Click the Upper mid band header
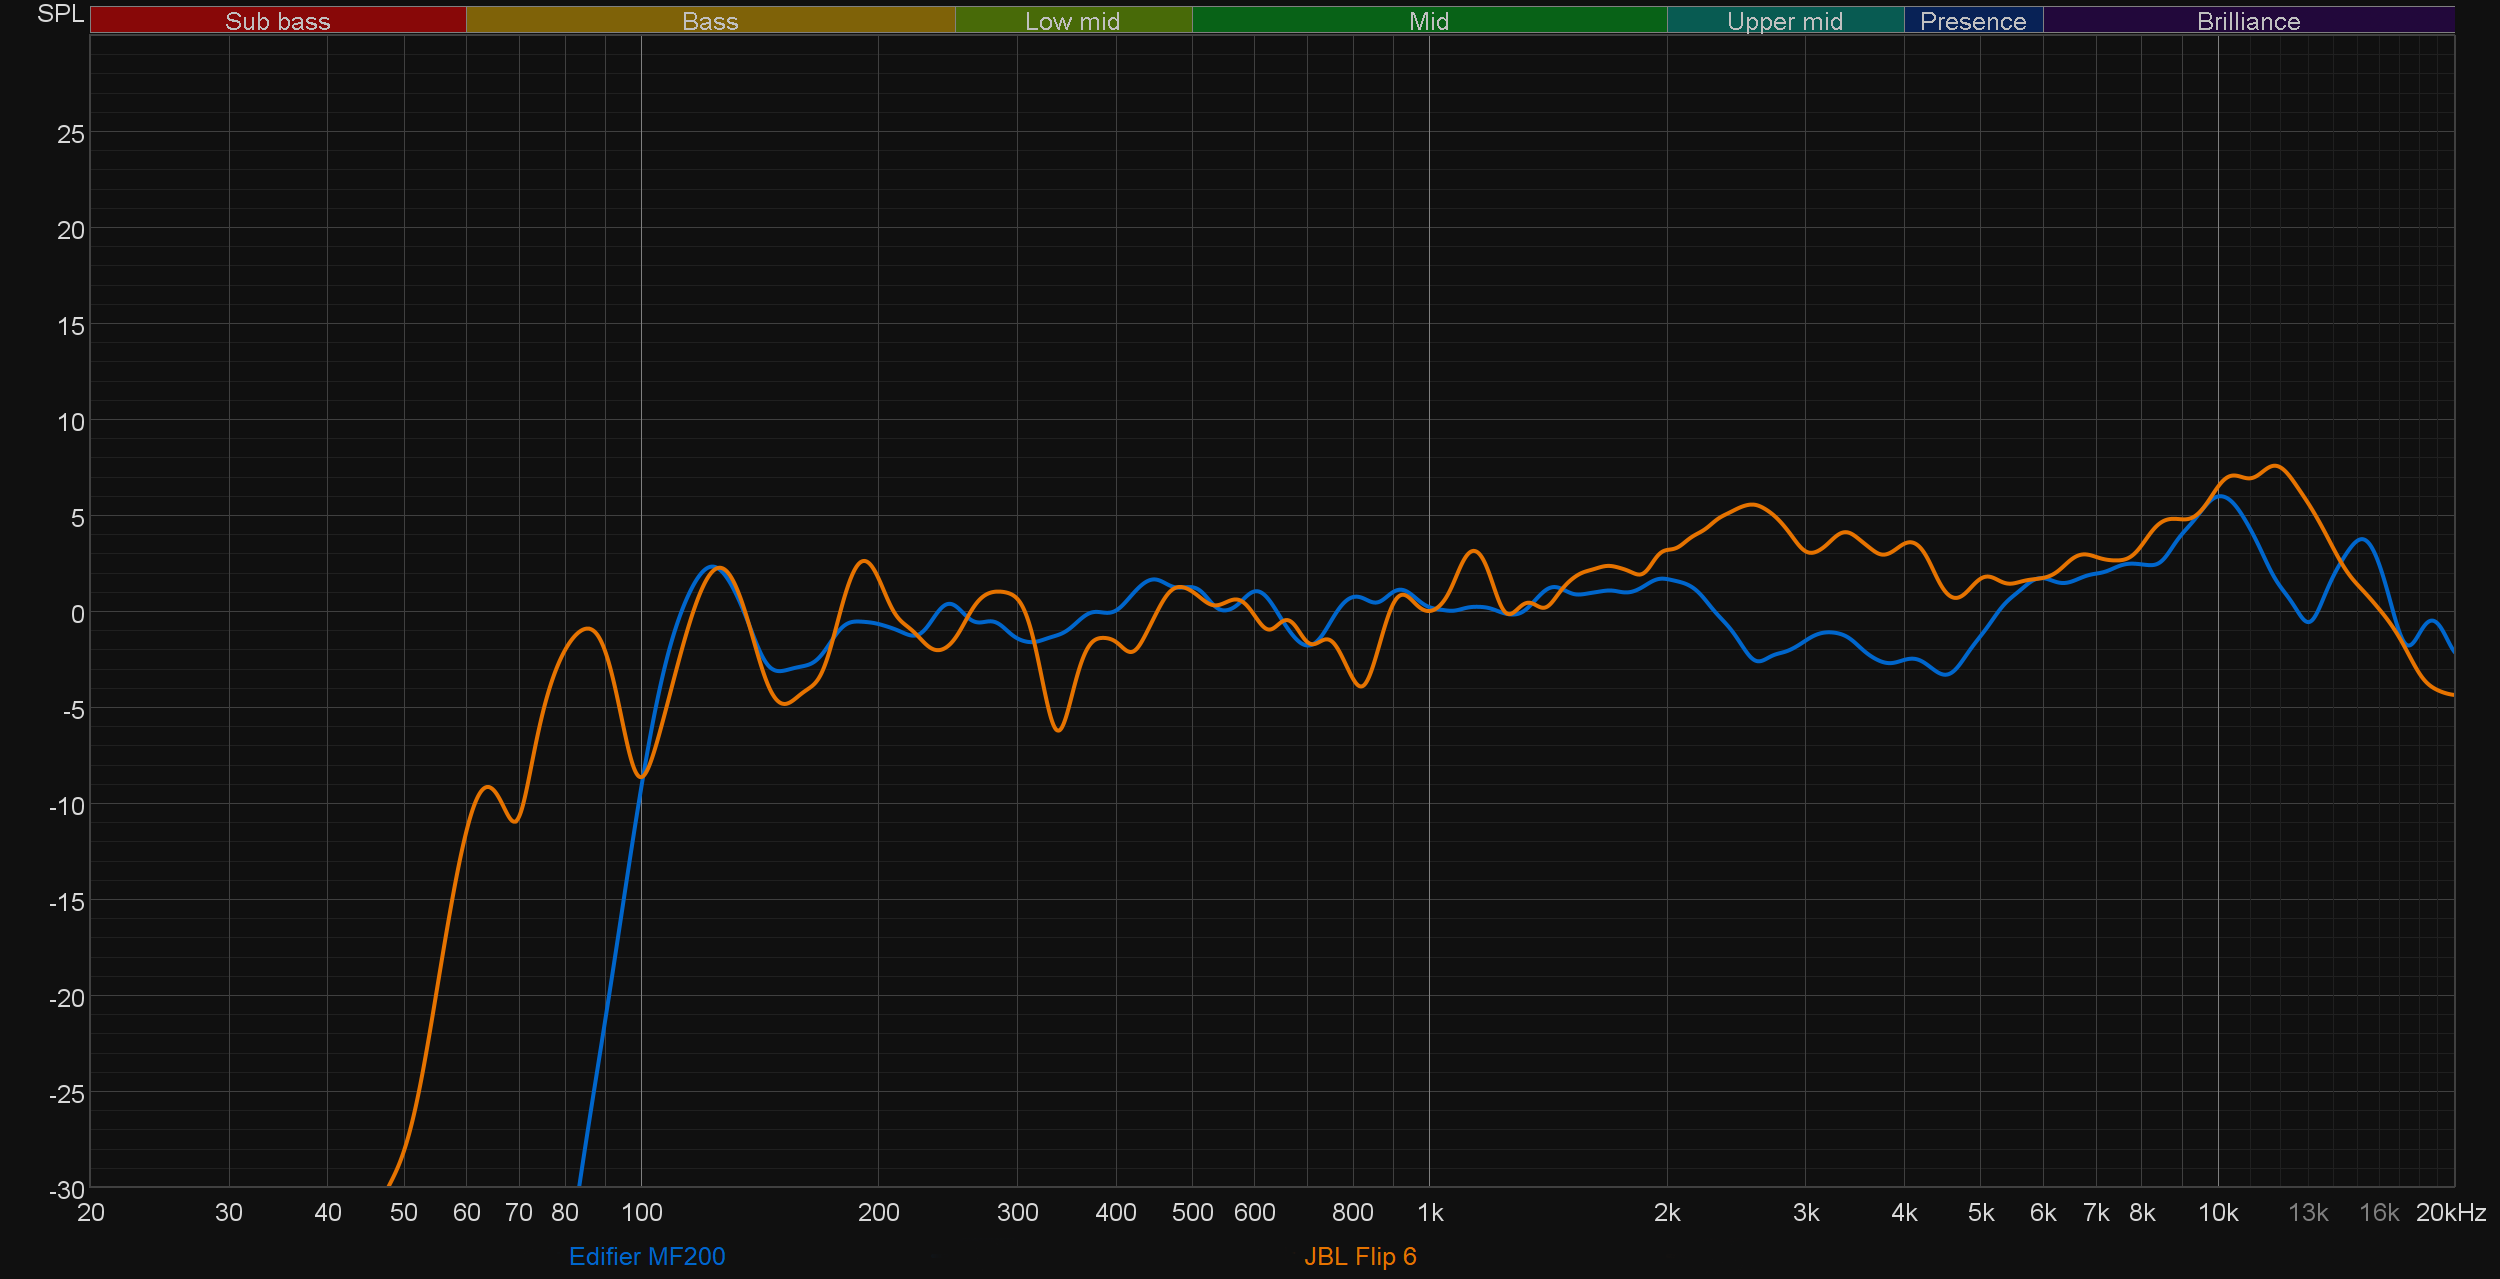 [1784, 21]
